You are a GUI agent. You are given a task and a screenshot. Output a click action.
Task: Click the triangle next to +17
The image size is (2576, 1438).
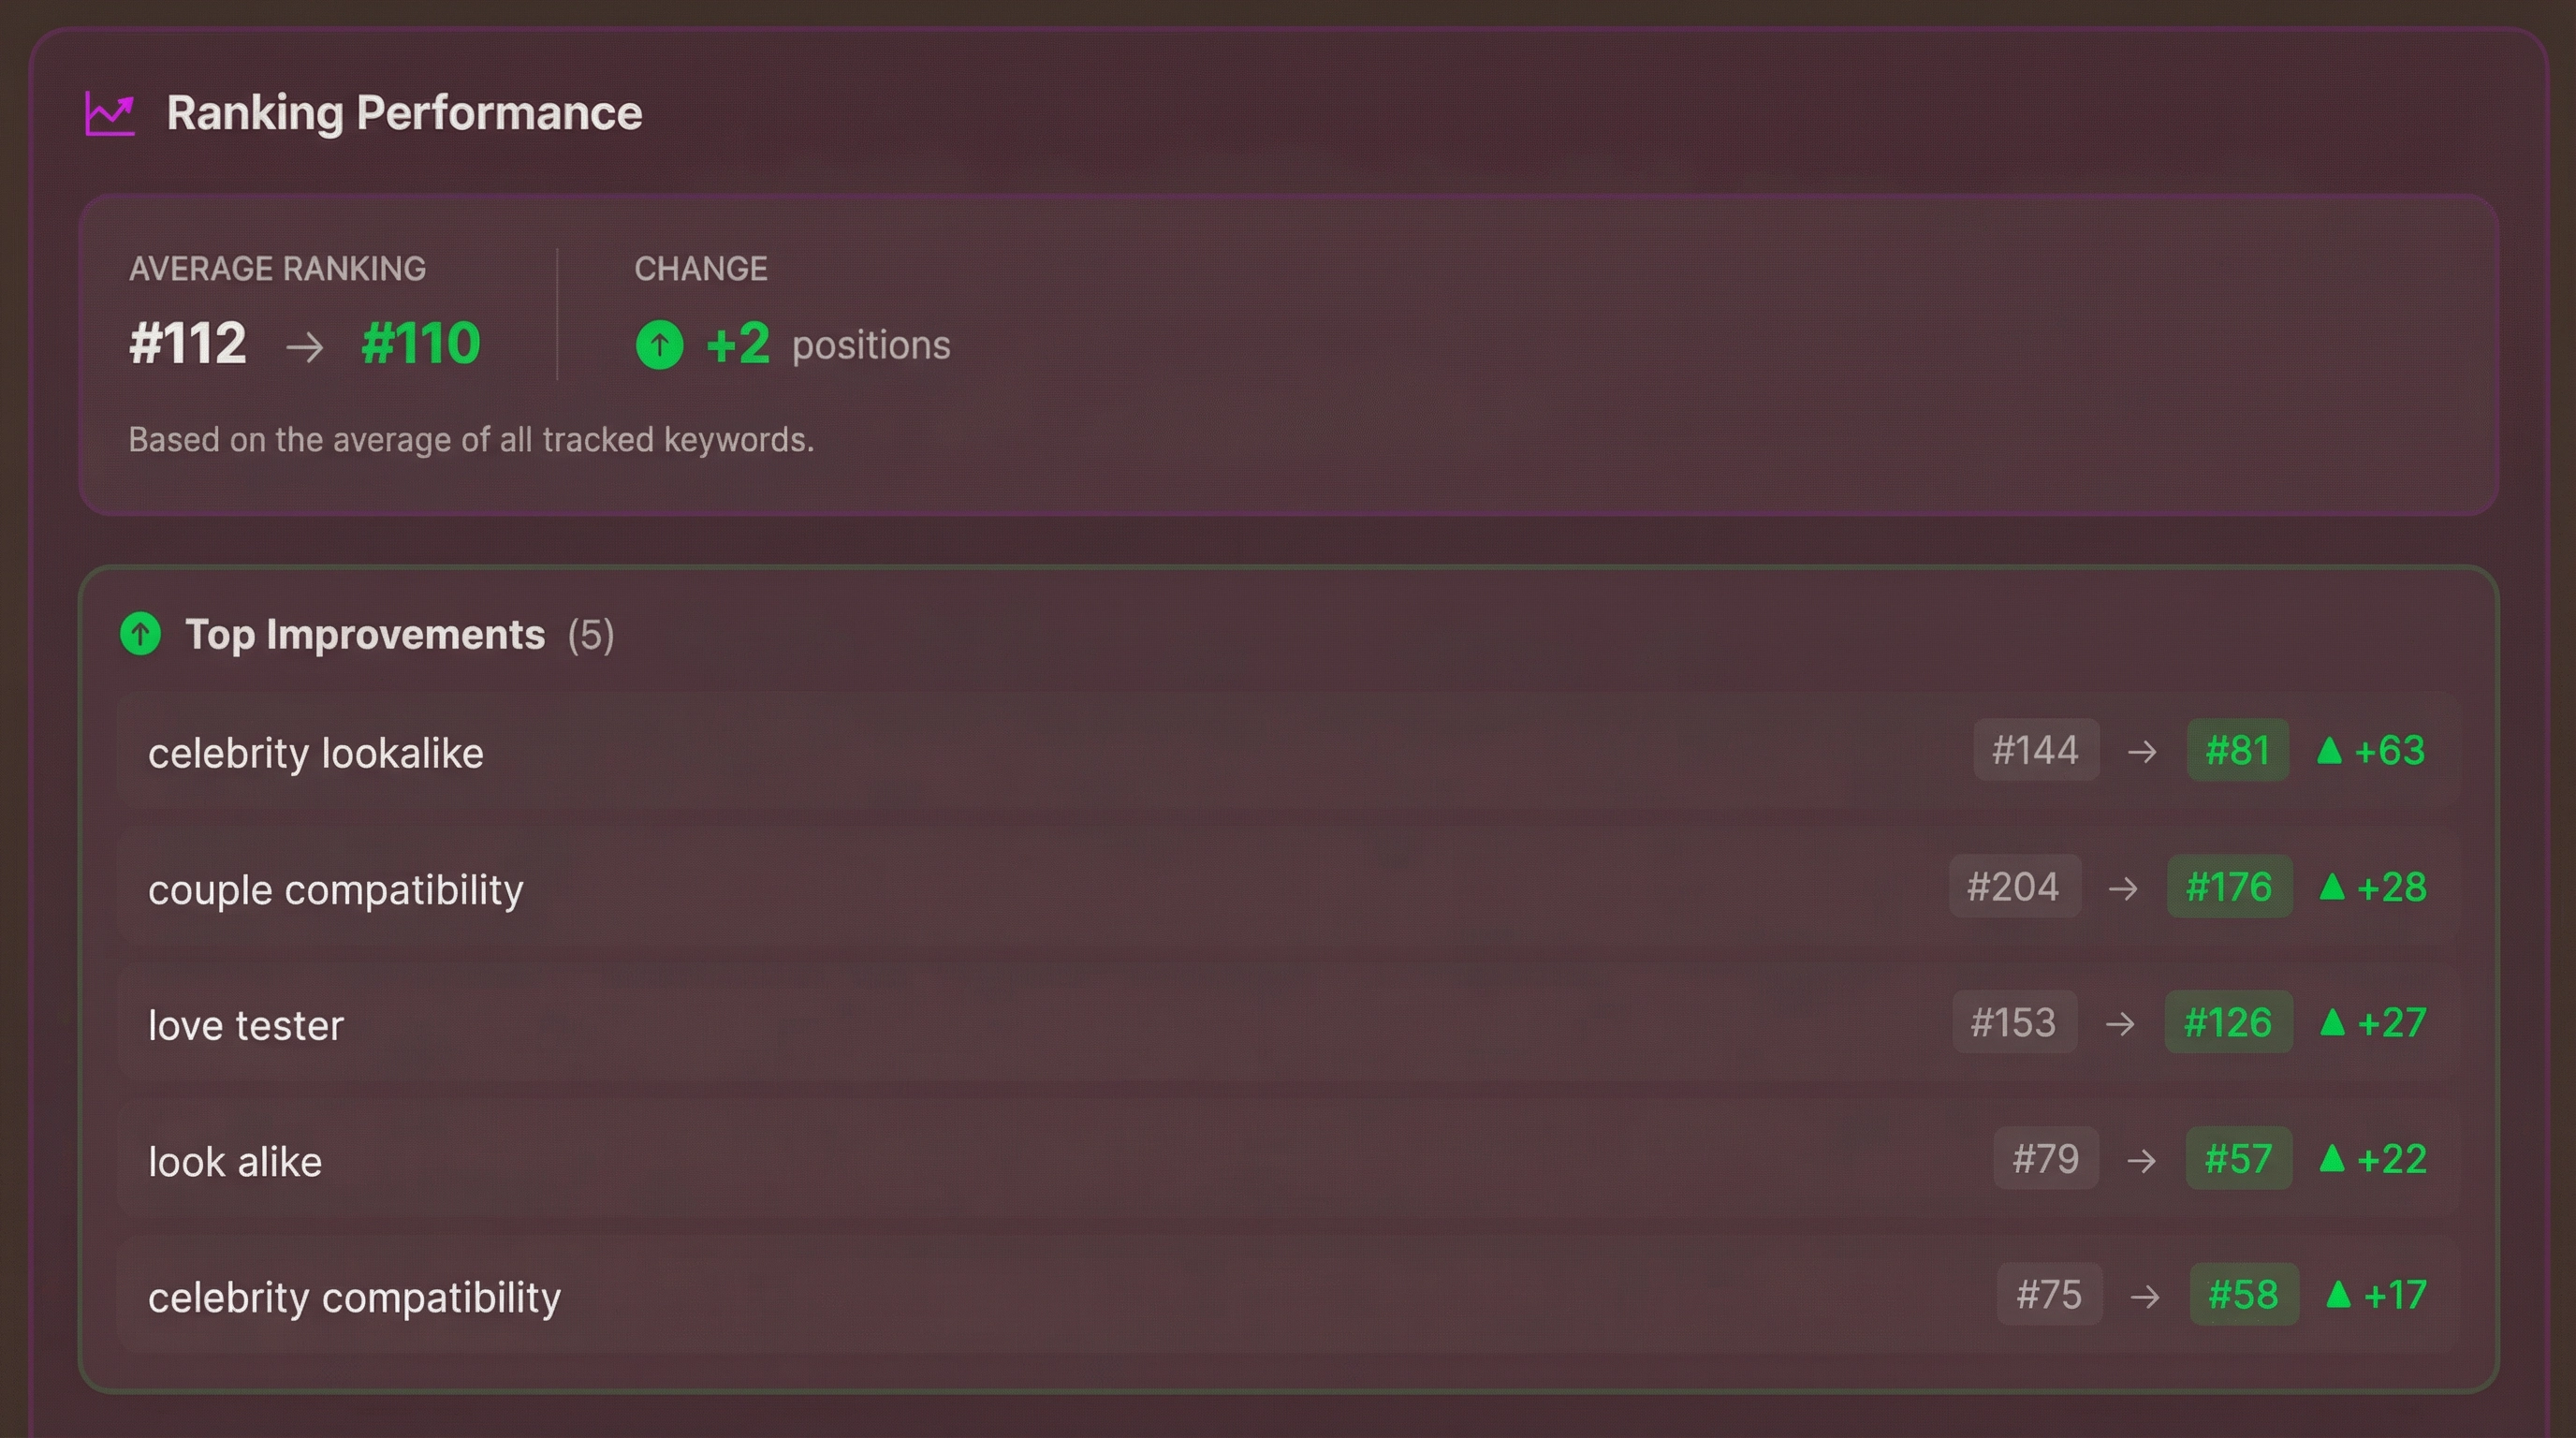click(2338, 1295)
